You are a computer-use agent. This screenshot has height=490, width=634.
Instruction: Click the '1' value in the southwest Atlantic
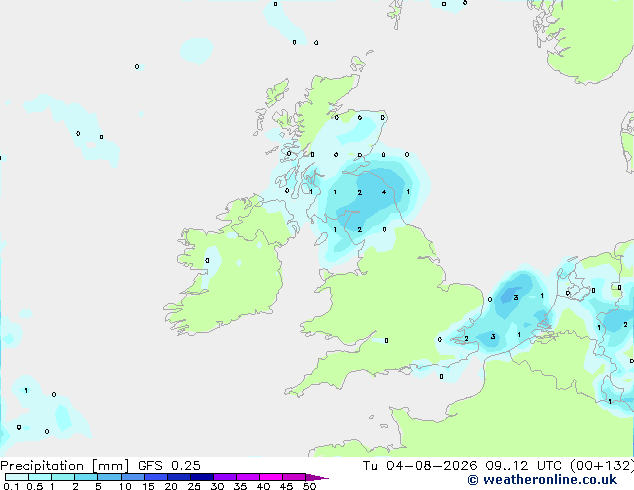(x=26, y=391)
